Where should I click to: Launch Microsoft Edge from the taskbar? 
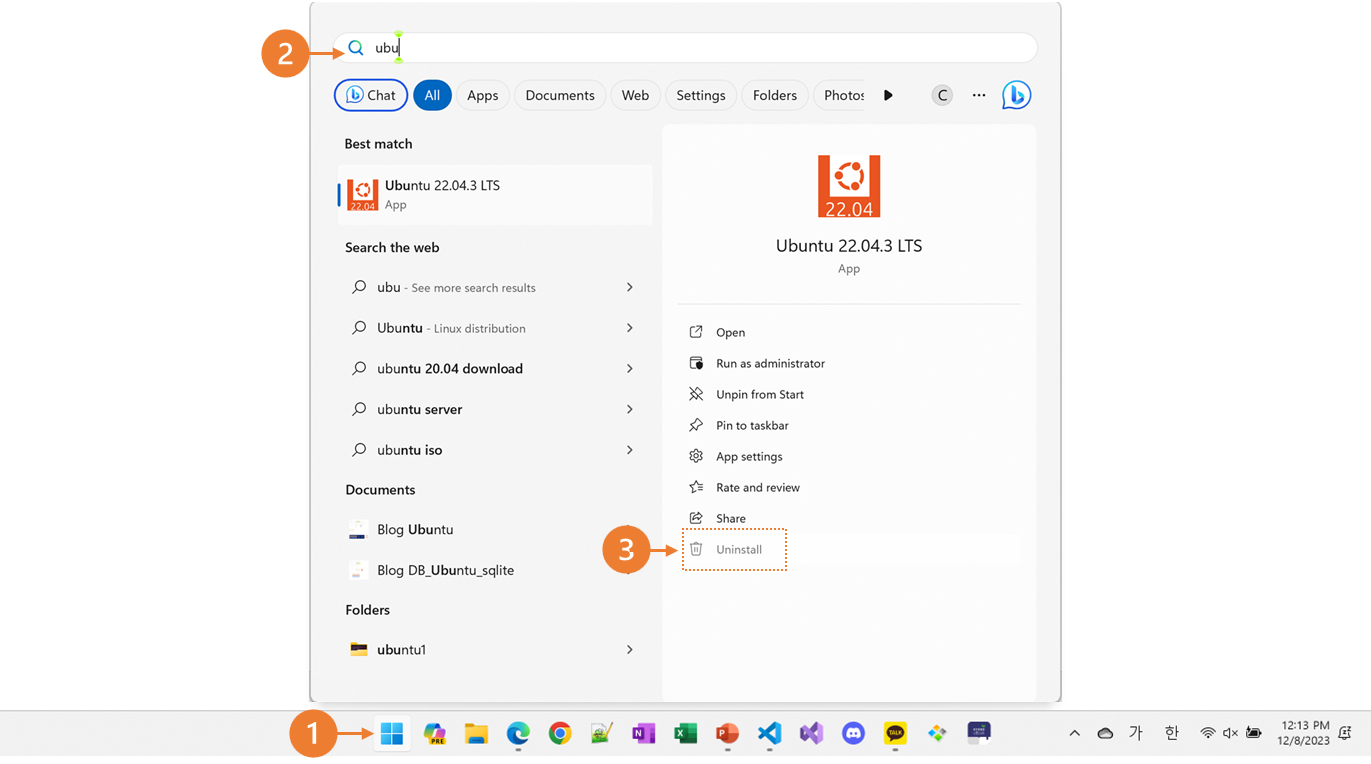(518, 733)
